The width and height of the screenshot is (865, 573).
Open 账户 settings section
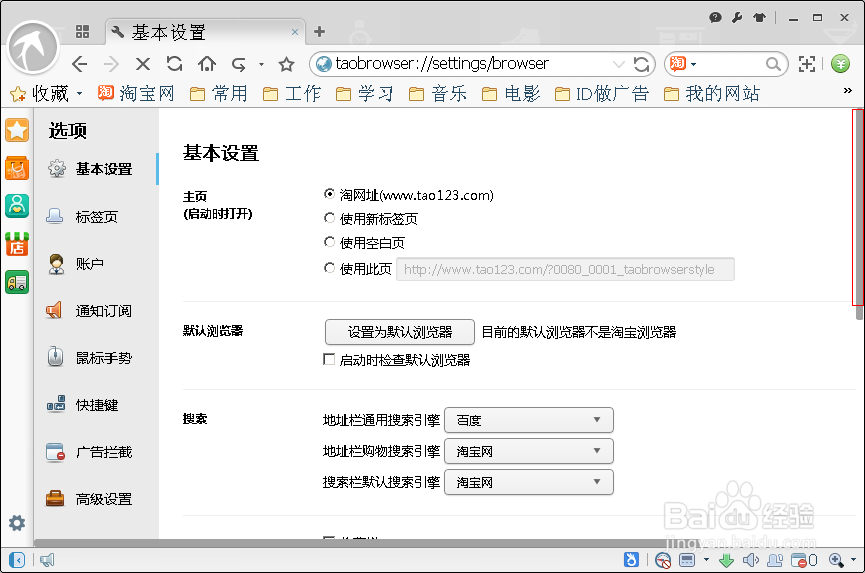tap(97, 264)
